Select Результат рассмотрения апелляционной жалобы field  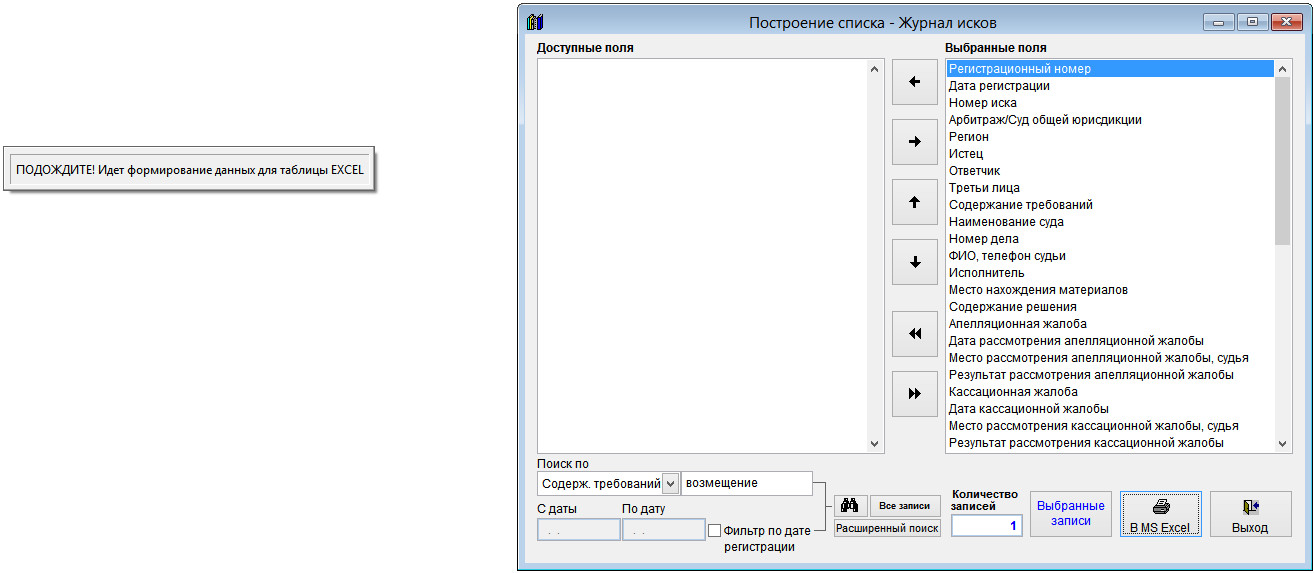click(x=1110, y=375)
